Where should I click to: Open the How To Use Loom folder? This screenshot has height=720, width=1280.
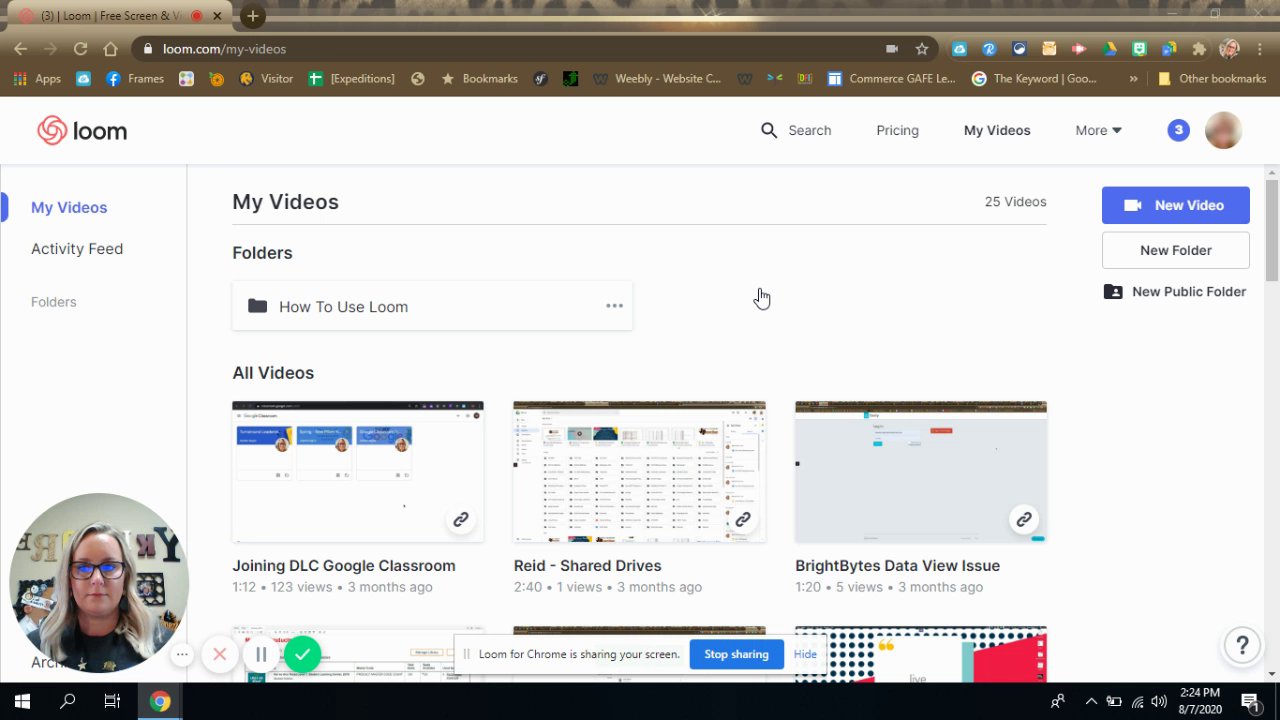(x=432, y=306)
